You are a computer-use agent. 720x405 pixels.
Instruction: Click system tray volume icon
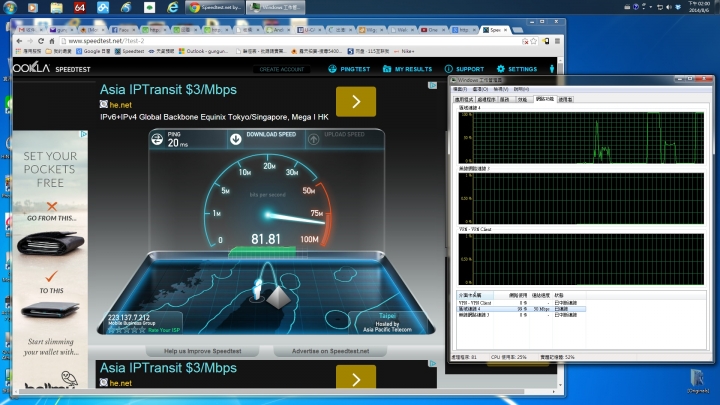pos(669,7)
